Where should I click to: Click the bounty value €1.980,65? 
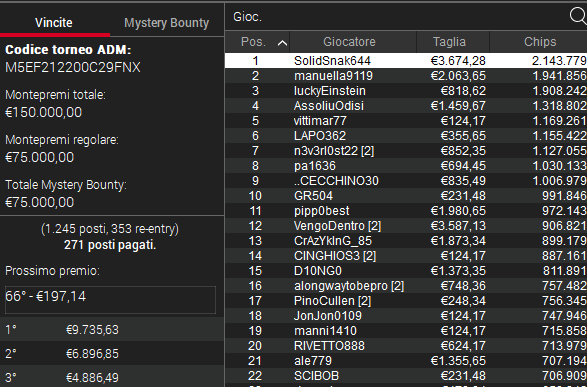(x=458, y=211)
